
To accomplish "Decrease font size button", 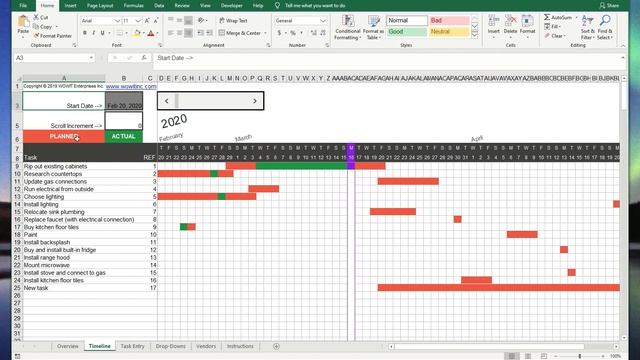I will (x=156, y=21).
